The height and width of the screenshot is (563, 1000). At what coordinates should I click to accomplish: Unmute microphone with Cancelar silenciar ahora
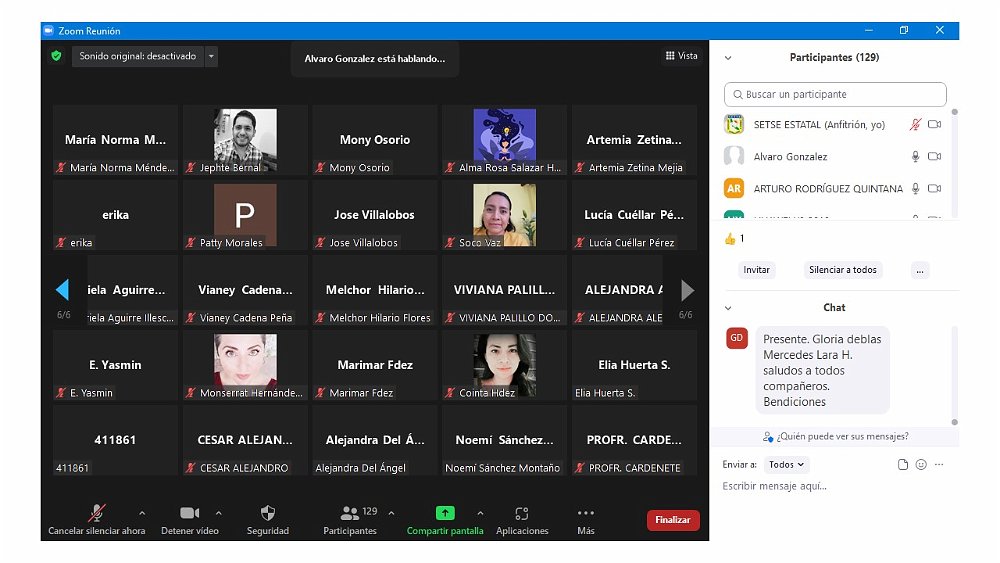point(97,513)
